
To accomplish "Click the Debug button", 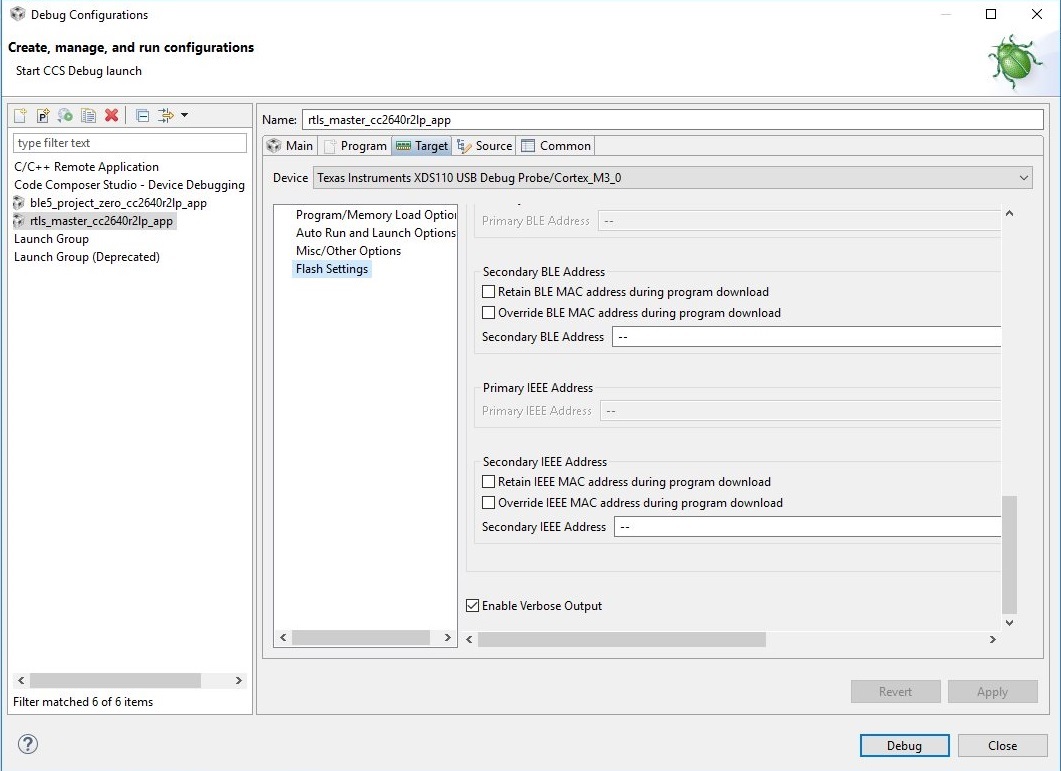I will 905,745.
